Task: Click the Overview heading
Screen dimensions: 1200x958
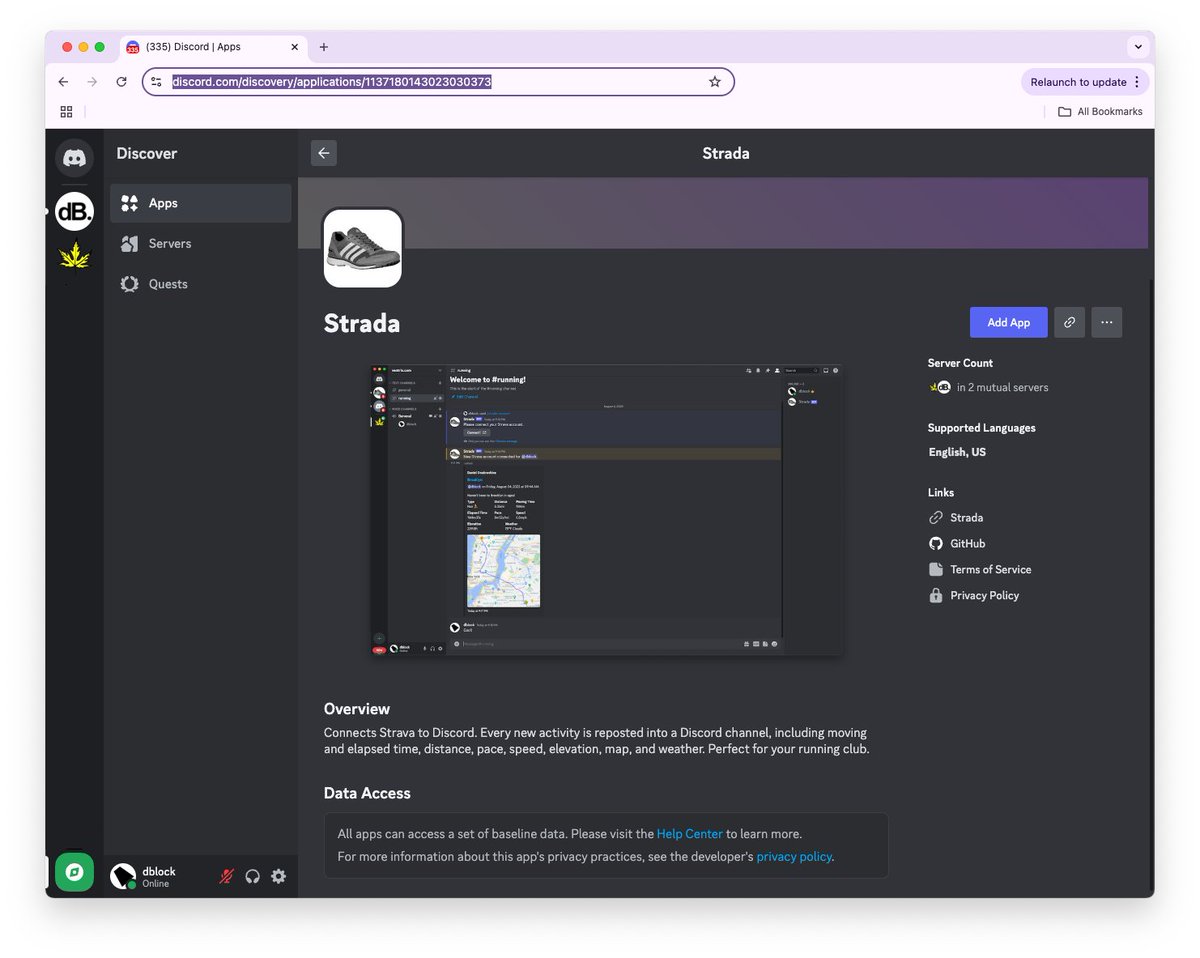Action: coord(357,709)
